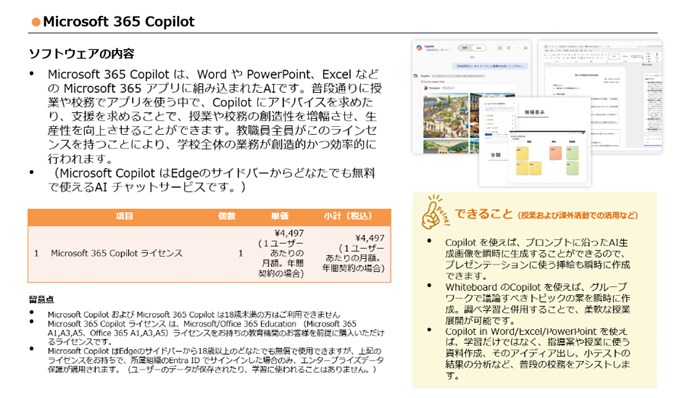Select Microsoft 365 Copilot ライセンス row label

click(117, 253)
